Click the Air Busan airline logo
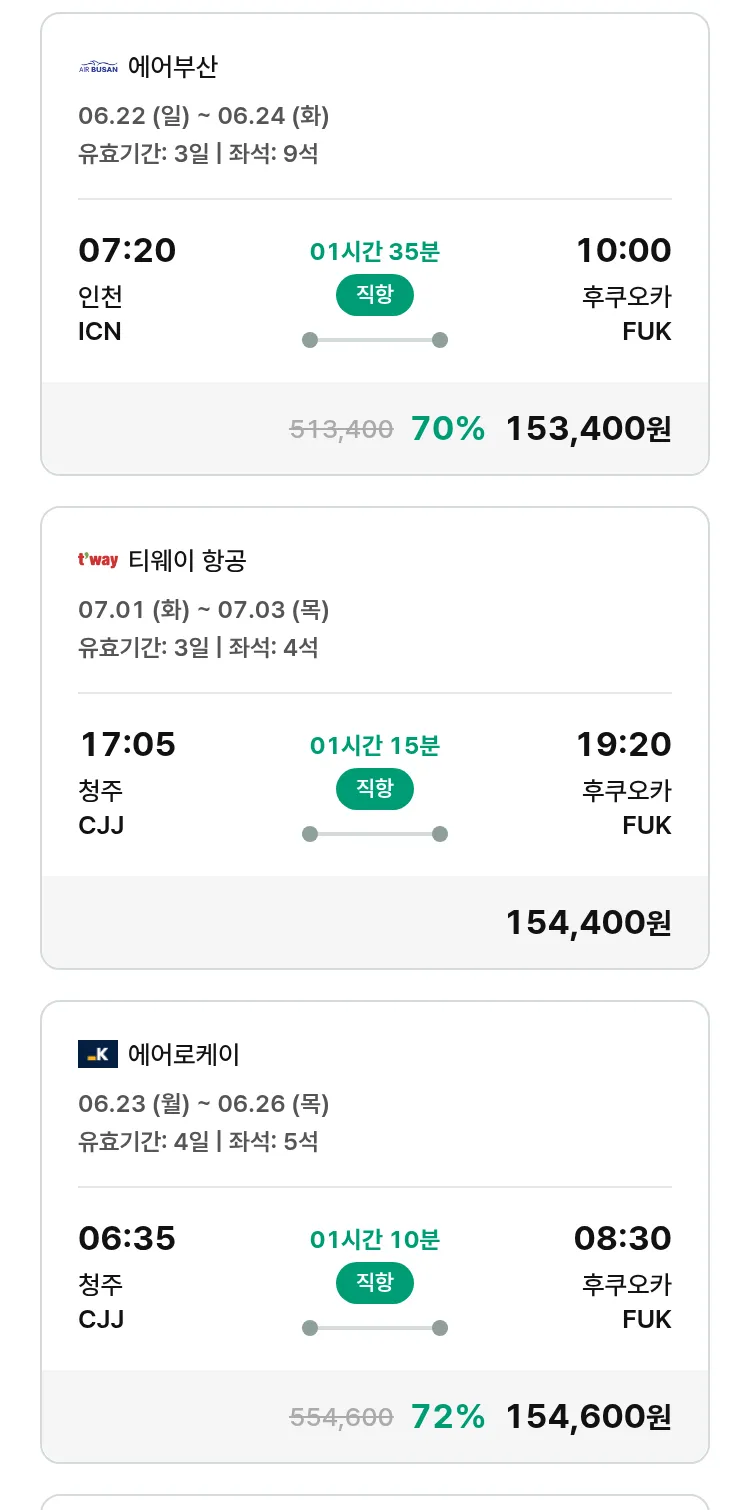Viewport: 750px width, 1510px height. pos(98,67)
